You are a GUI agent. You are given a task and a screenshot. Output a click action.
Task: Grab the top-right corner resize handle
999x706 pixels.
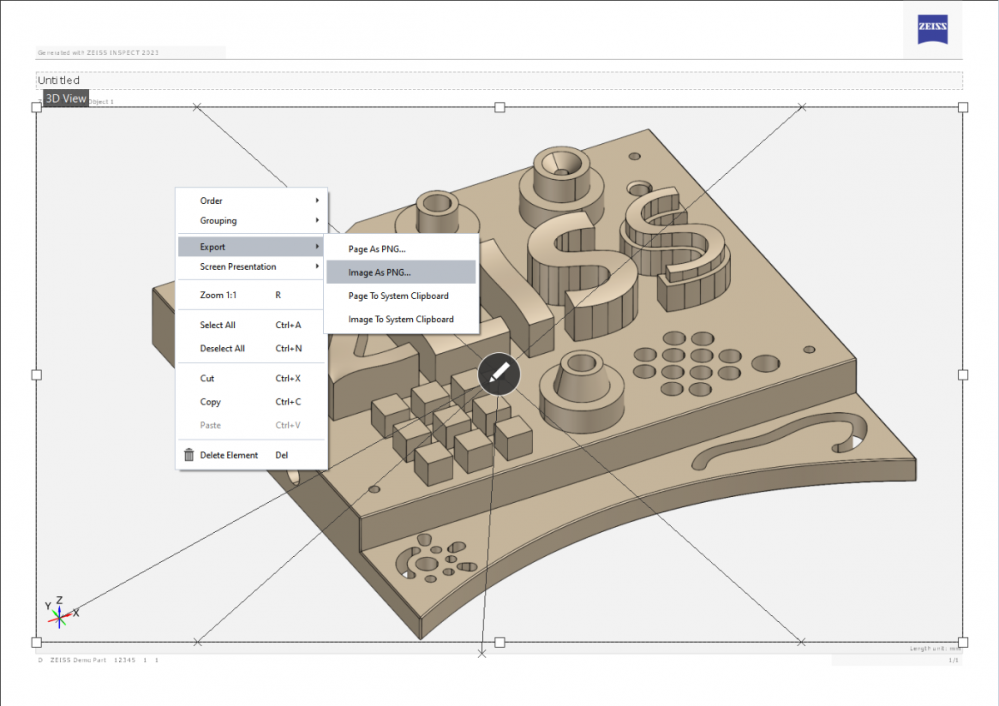pyautogui.click(x=963, y=107)
